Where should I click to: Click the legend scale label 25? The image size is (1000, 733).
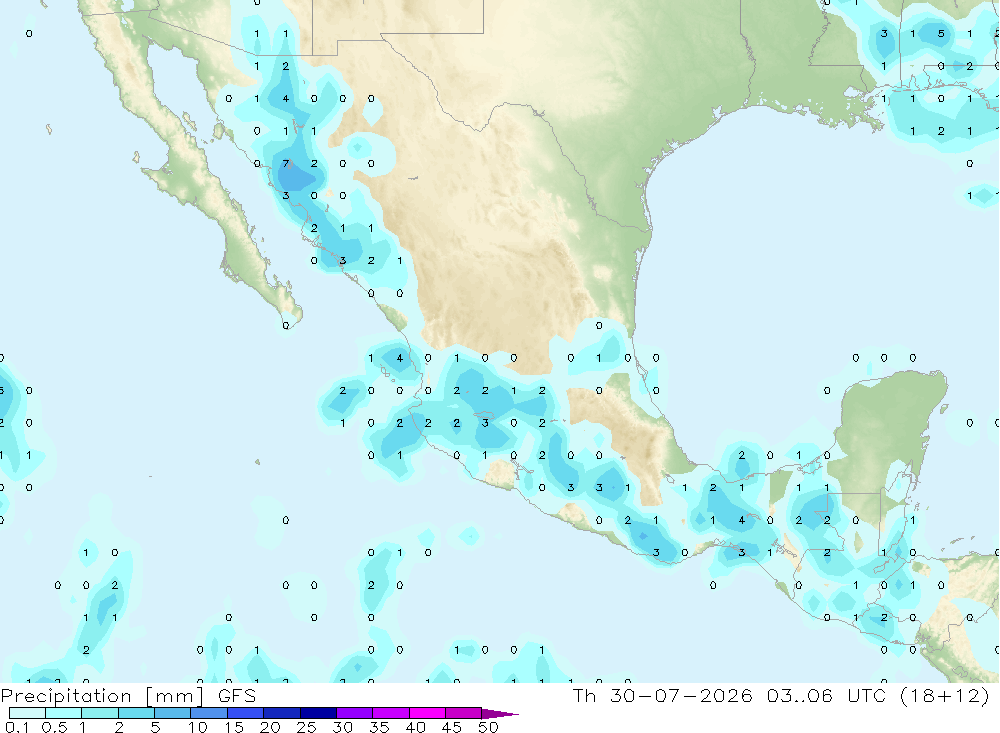307,727
